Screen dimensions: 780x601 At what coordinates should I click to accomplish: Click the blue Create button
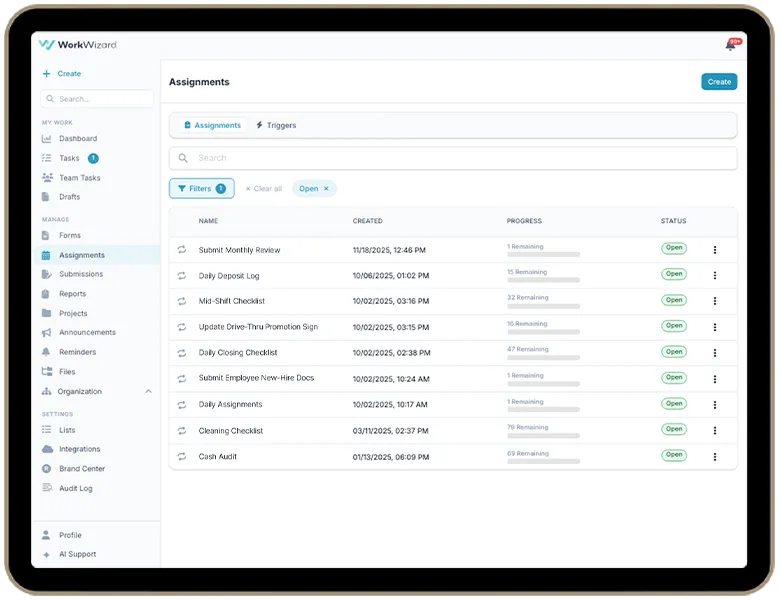(x=718, y=82)
